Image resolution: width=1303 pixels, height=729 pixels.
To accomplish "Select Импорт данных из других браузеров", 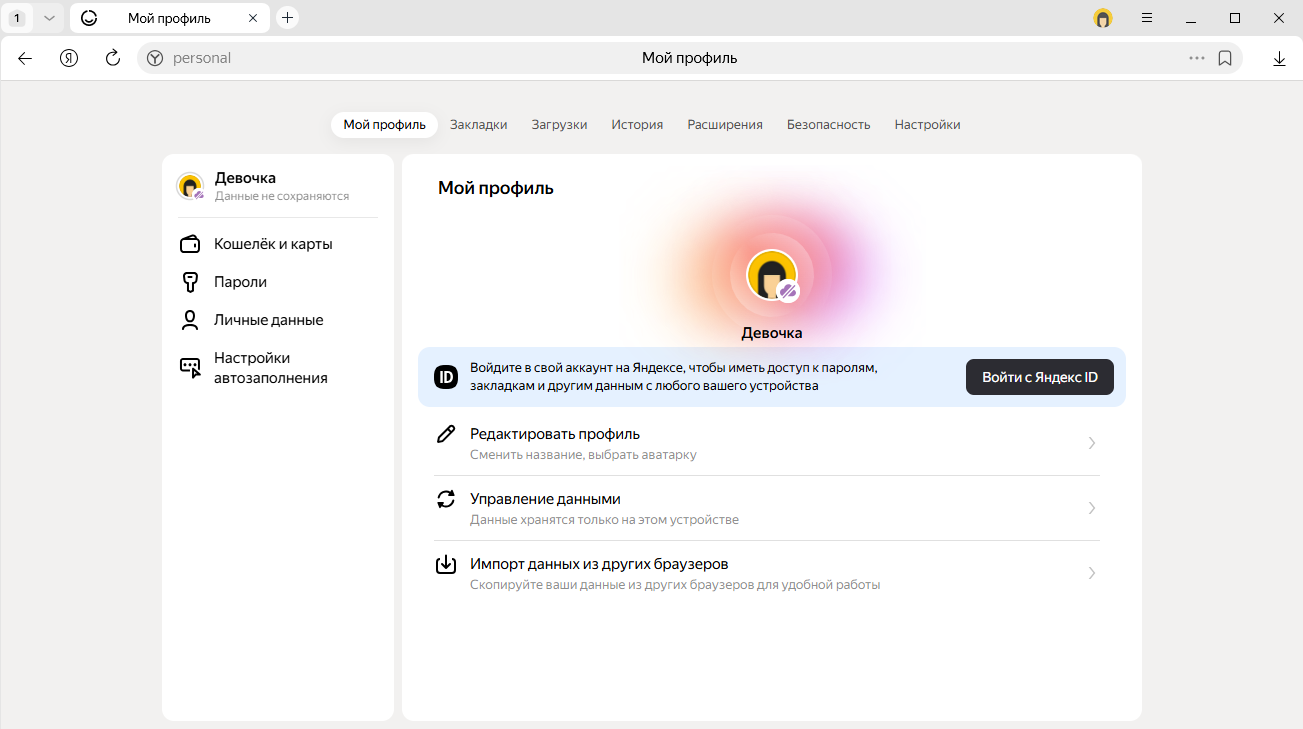I will [767, 573].
